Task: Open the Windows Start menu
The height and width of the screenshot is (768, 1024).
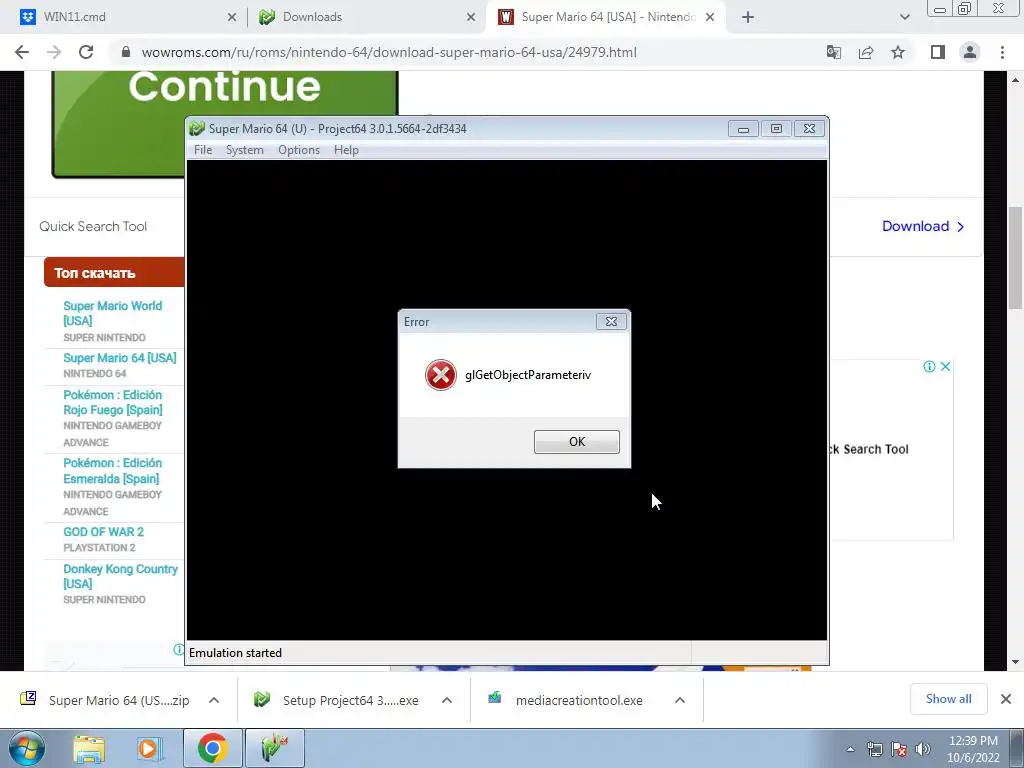Action: tap(27, 748)
